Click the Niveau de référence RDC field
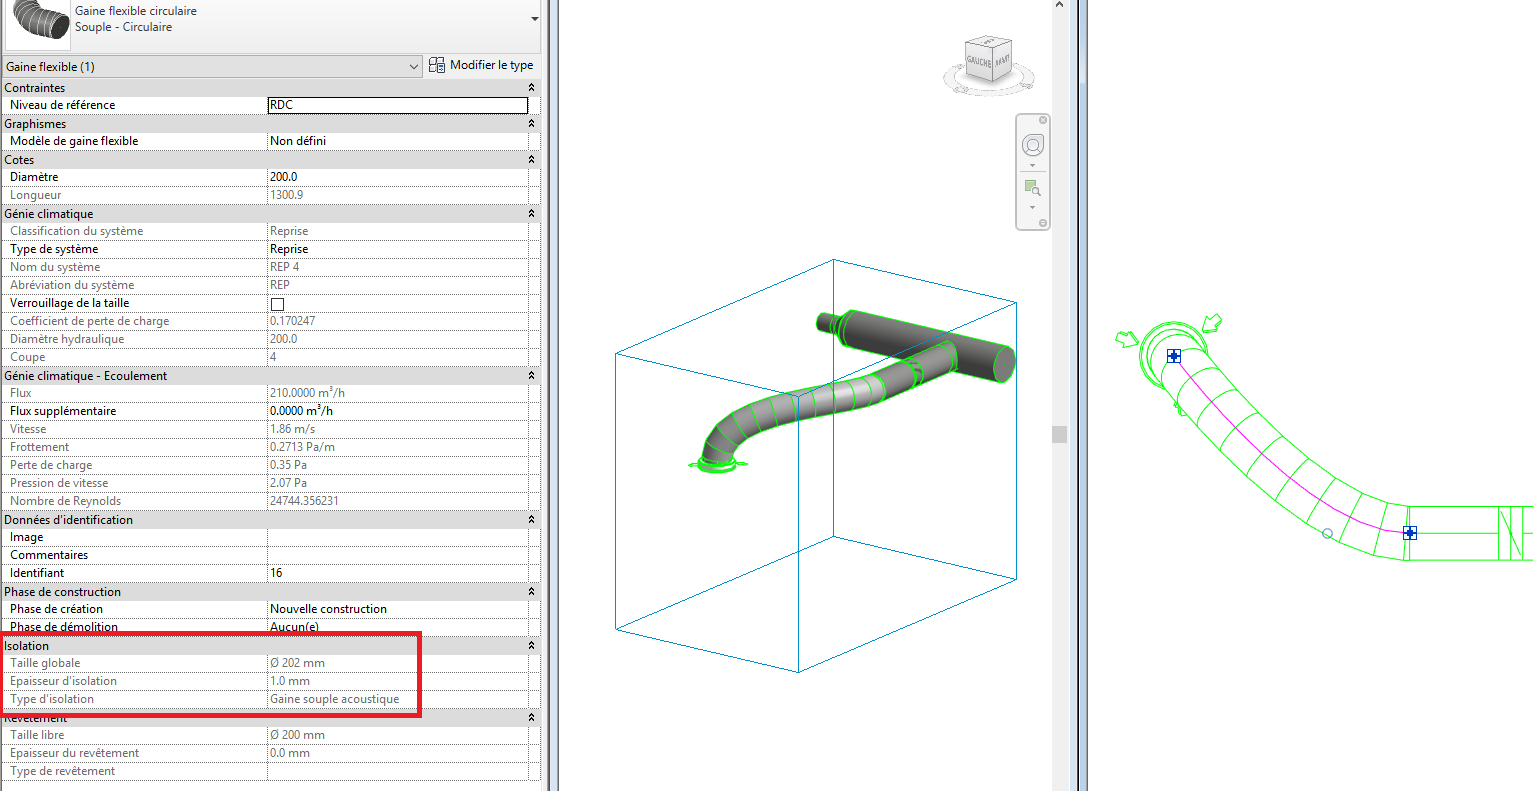 [397, 105]
